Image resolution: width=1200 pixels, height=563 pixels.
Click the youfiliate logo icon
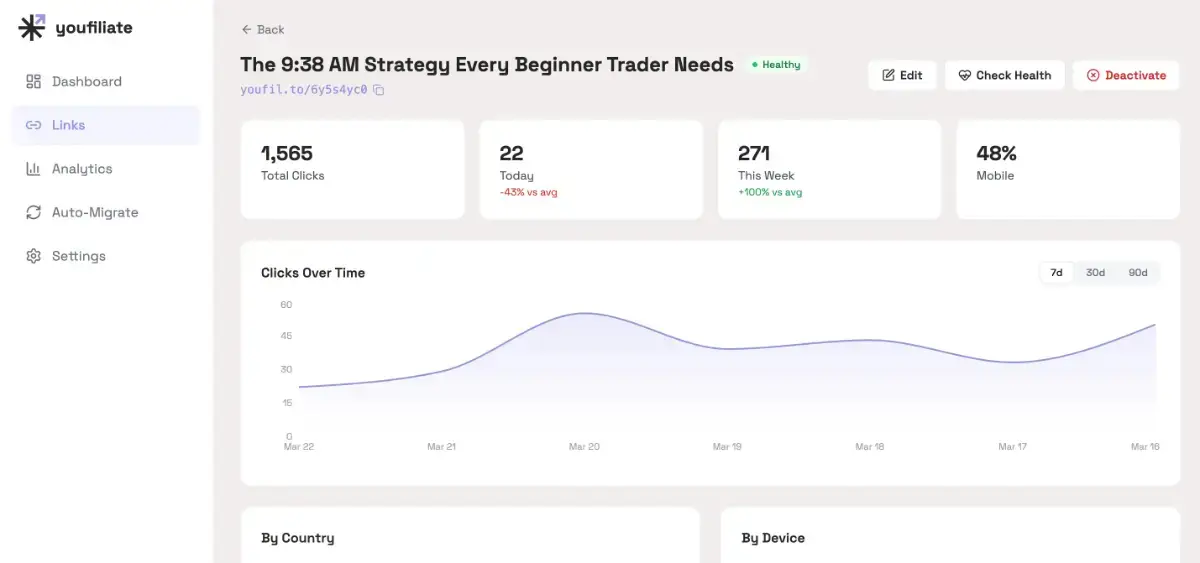[32, 28]
